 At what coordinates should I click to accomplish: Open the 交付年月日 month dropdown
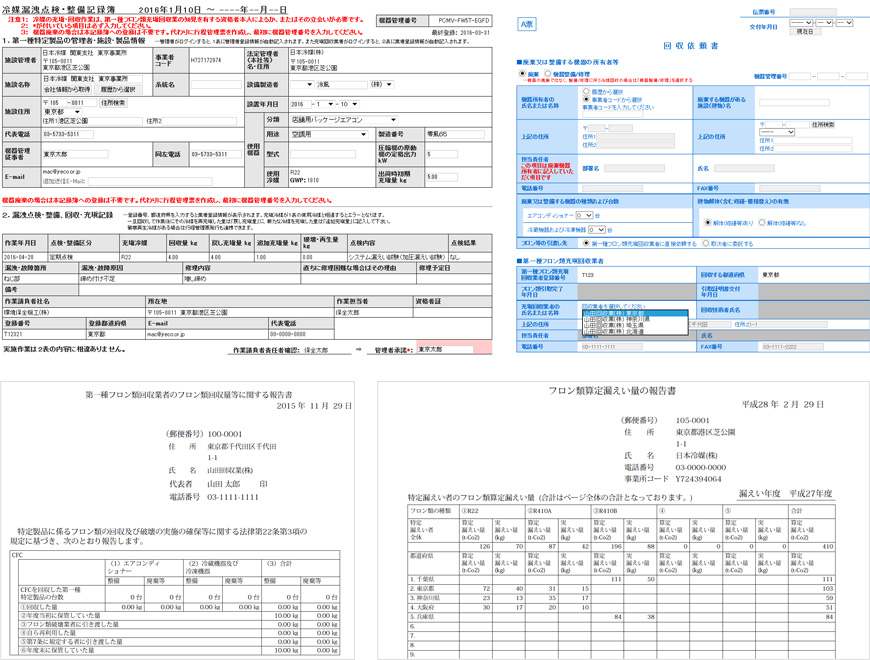824,23
